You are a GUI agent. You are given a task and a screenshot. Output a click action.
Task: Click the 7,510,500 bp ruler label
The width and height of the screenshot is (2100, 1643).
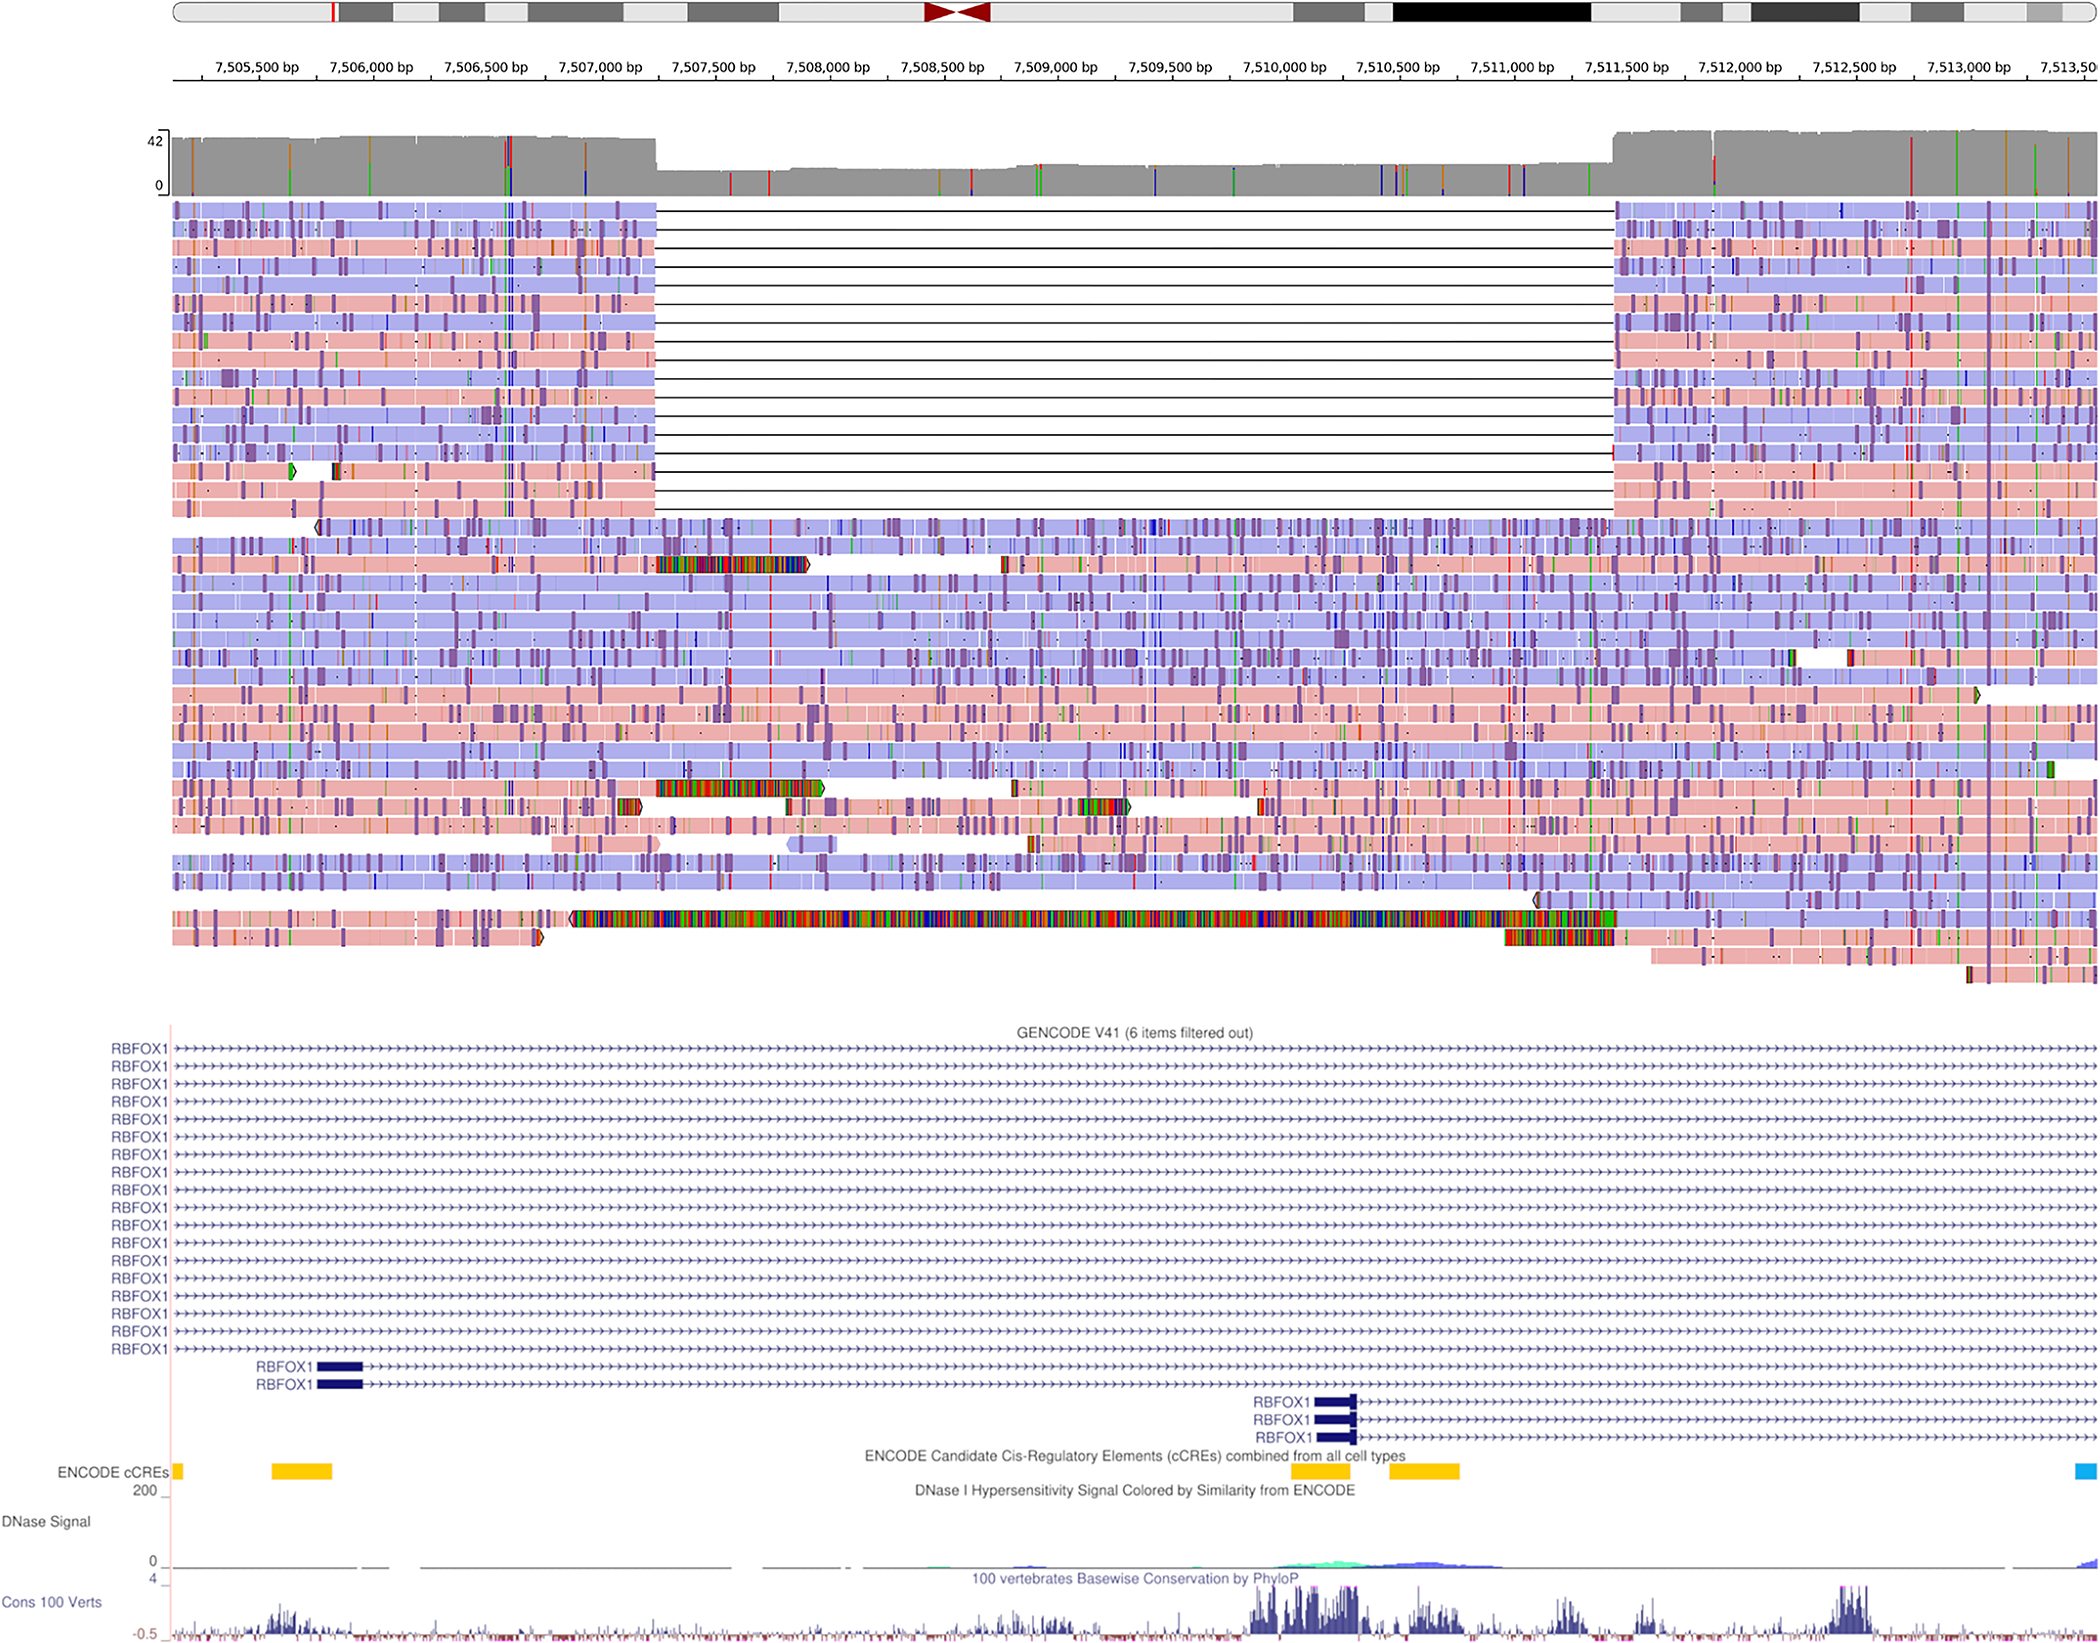1398,67
